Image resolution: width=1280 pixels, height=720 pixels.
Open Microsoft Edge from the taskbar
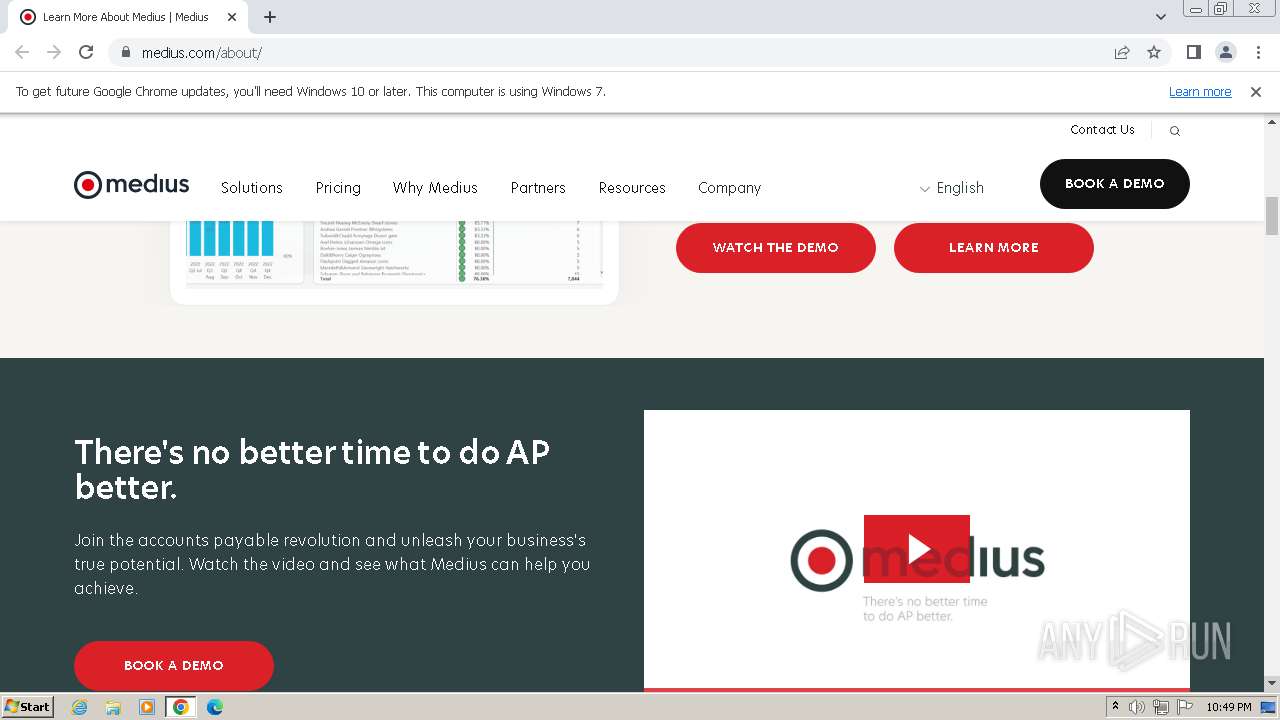point(215,707)
